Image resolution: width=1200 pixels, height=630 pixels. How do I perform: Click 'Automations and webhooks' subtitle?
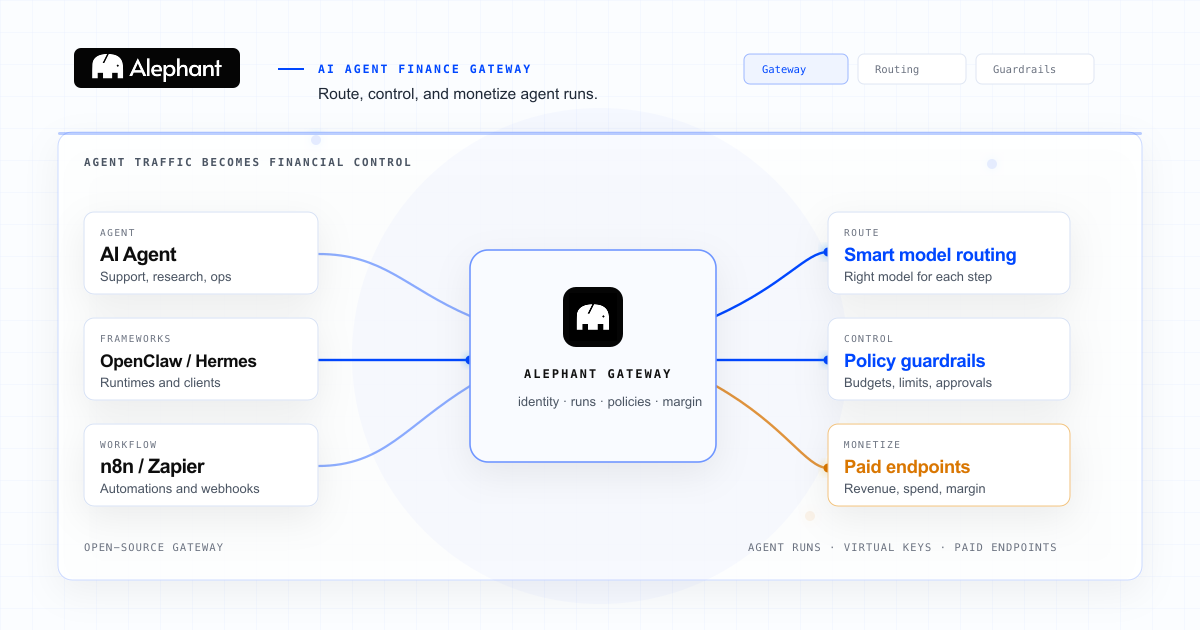click(180, 489)
